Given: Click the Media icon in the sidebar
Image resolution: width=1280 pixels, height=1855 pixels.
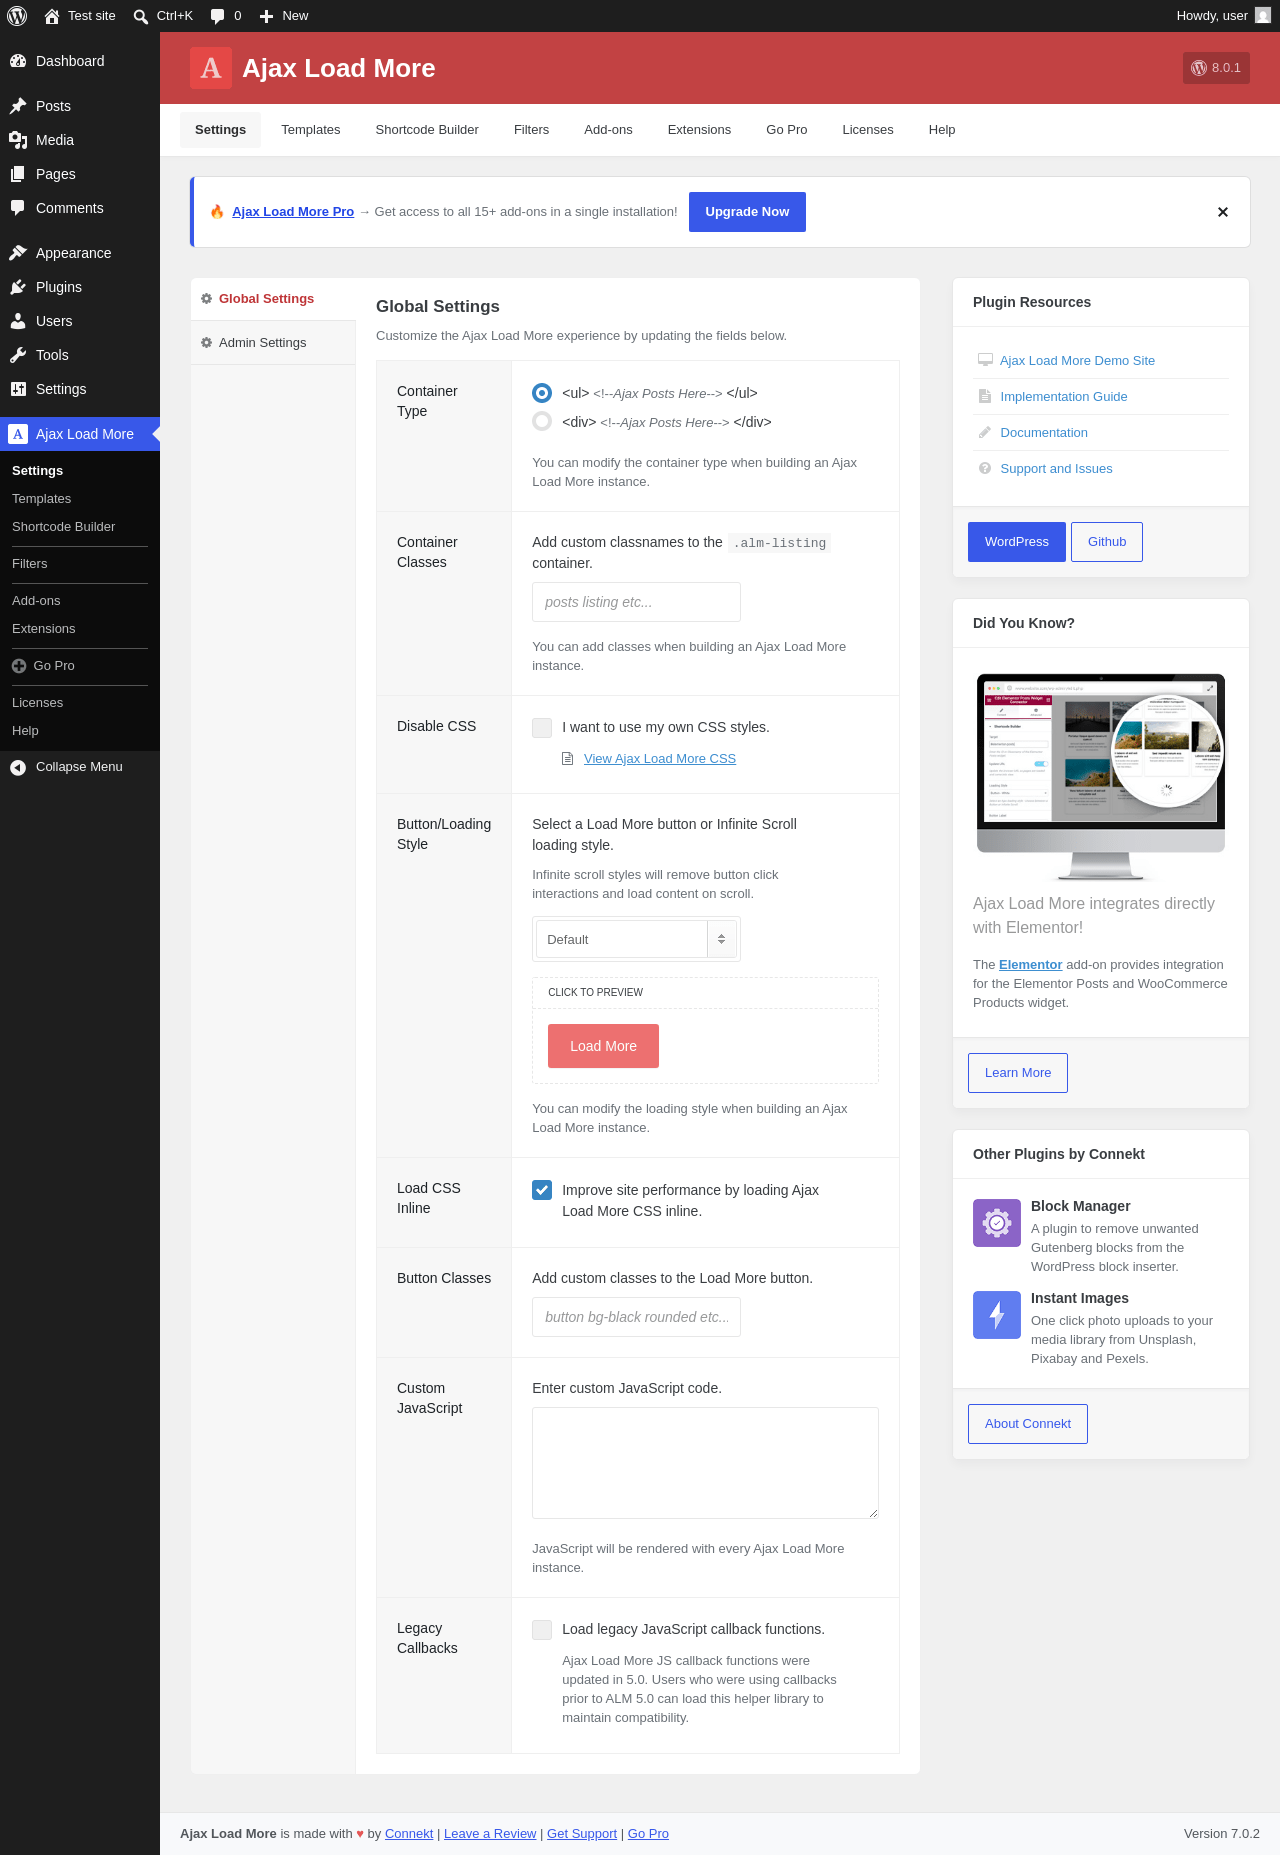Looking at the screenshot, I should click(18, 140).
